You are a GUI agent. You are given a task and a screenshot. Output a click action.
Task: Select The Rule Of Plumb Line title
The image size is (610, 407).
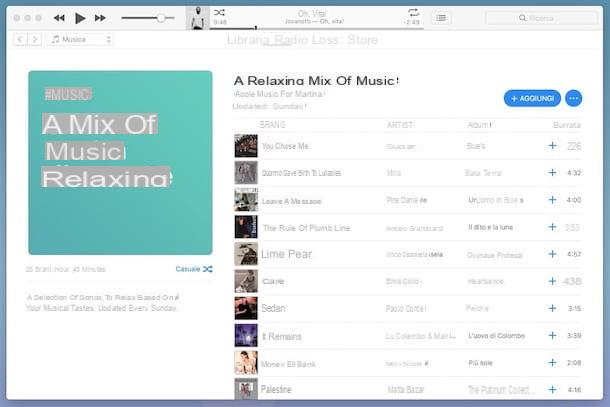coord(307,228)
